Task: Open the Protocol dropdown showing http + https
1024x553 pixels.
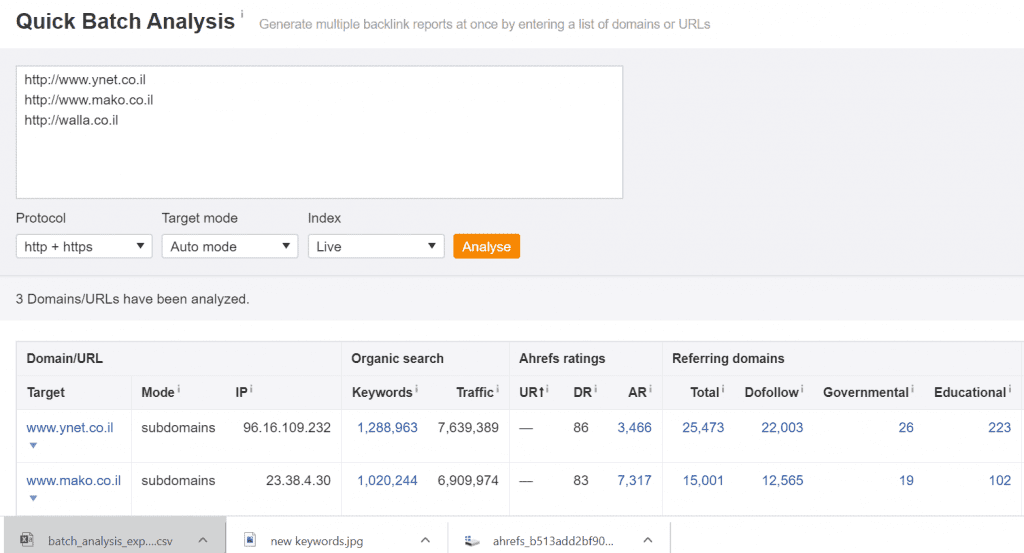Action: pos(84,247)
